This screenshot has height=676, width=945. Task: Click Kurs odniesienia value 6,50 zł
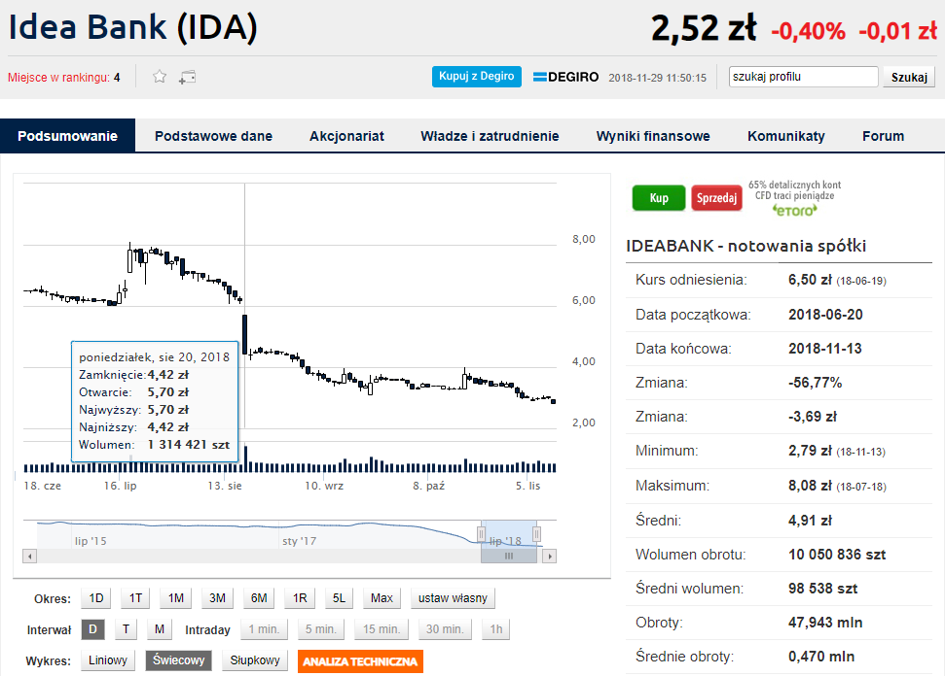(810, 280)
